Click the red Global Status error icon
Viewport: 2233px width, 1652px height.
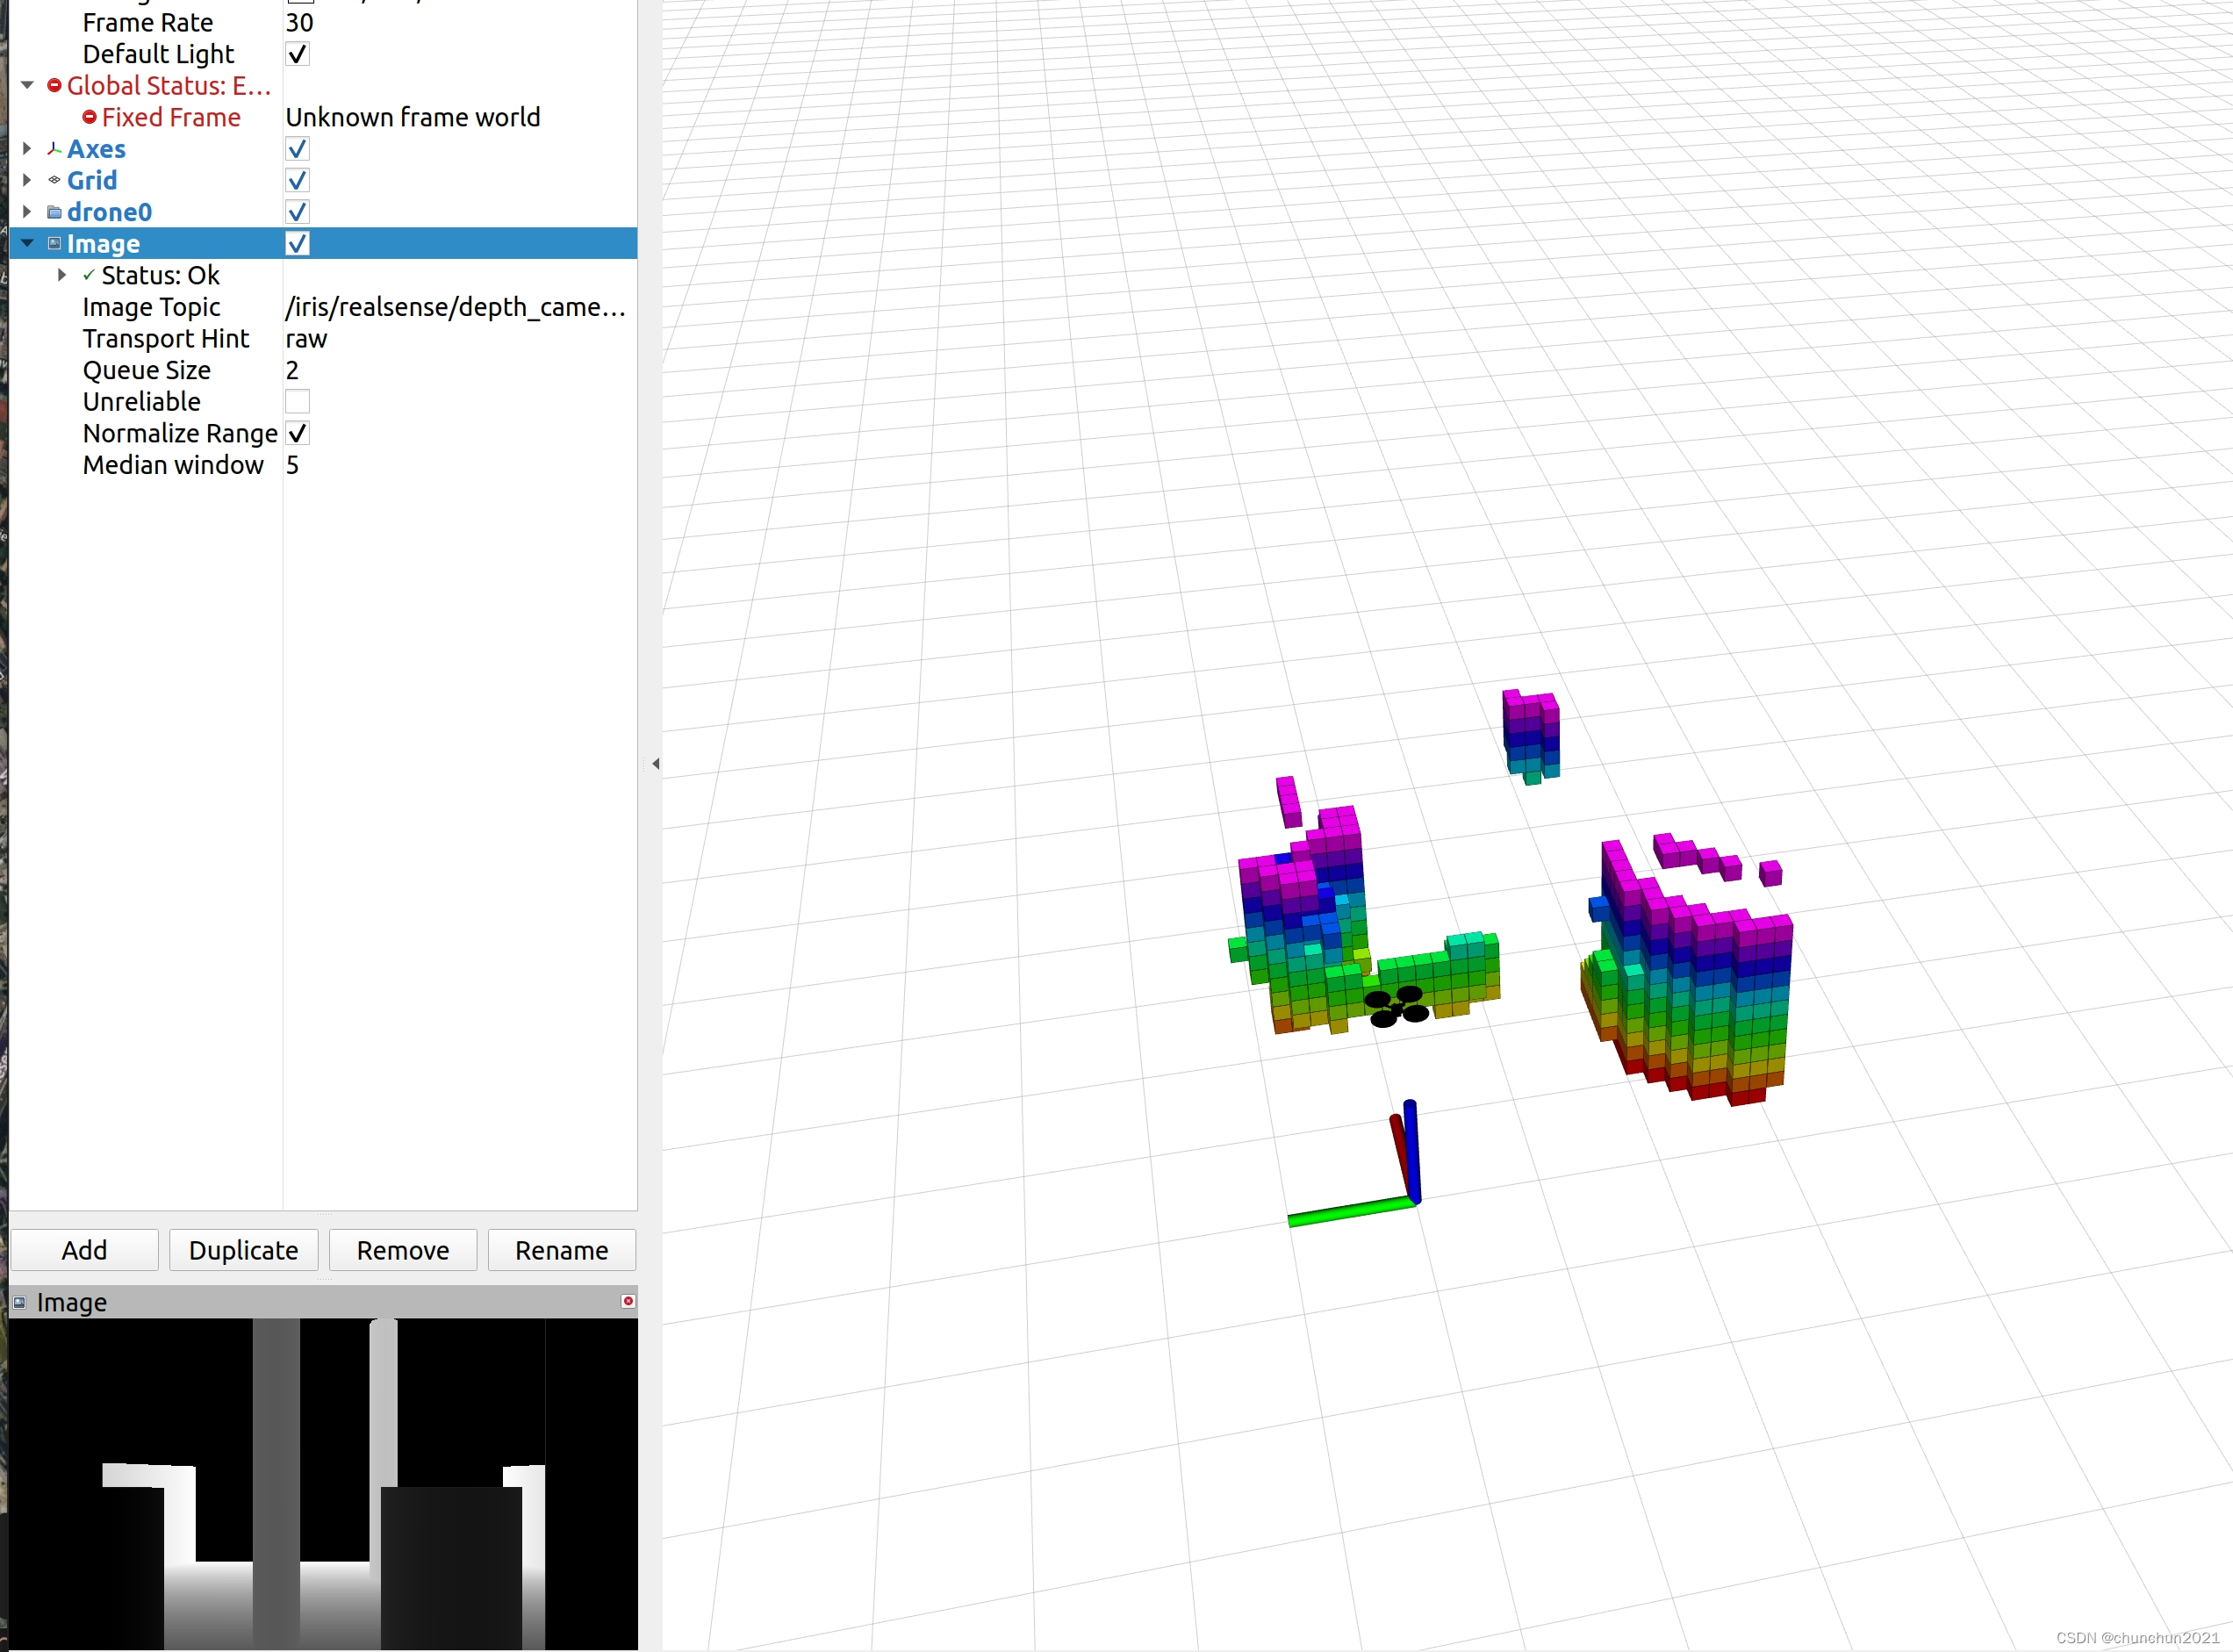(54, 86)
